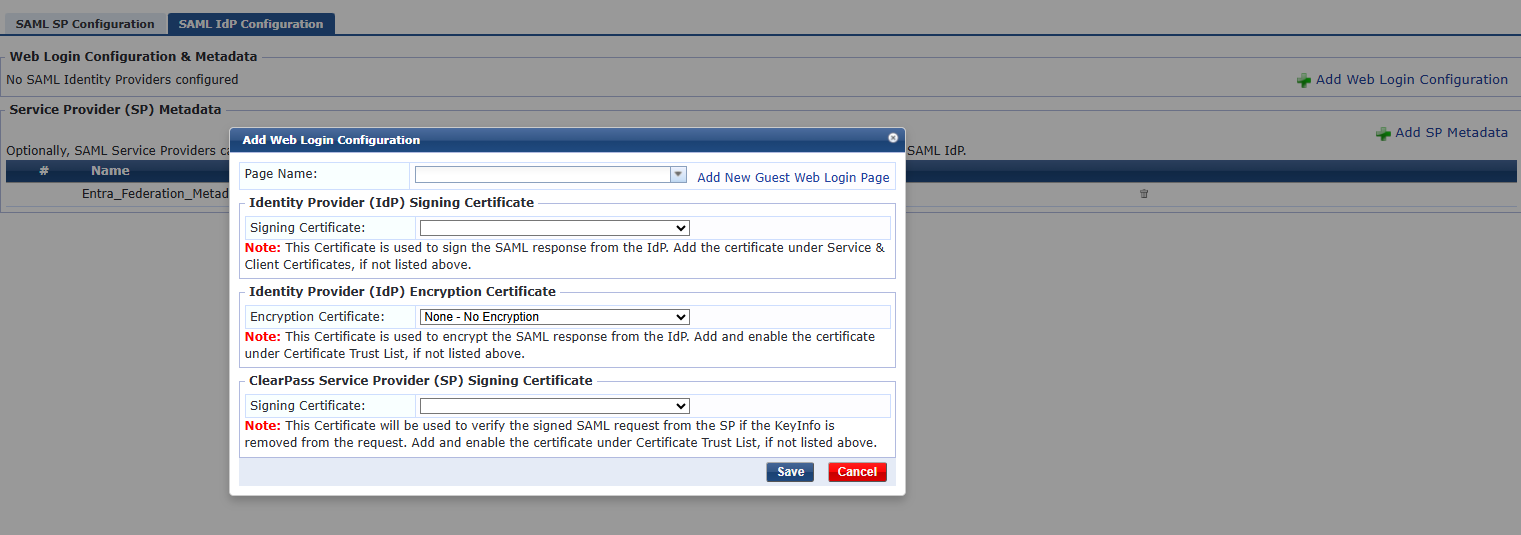Click Add SP Metadata link
The image size is (1521, 535).
coord(1451,133)
